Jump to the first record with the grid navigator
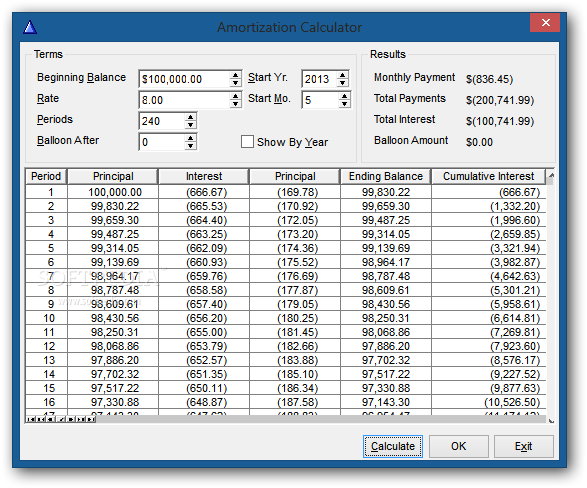Viewport: 587px width, 488px height. coord(31,419)
